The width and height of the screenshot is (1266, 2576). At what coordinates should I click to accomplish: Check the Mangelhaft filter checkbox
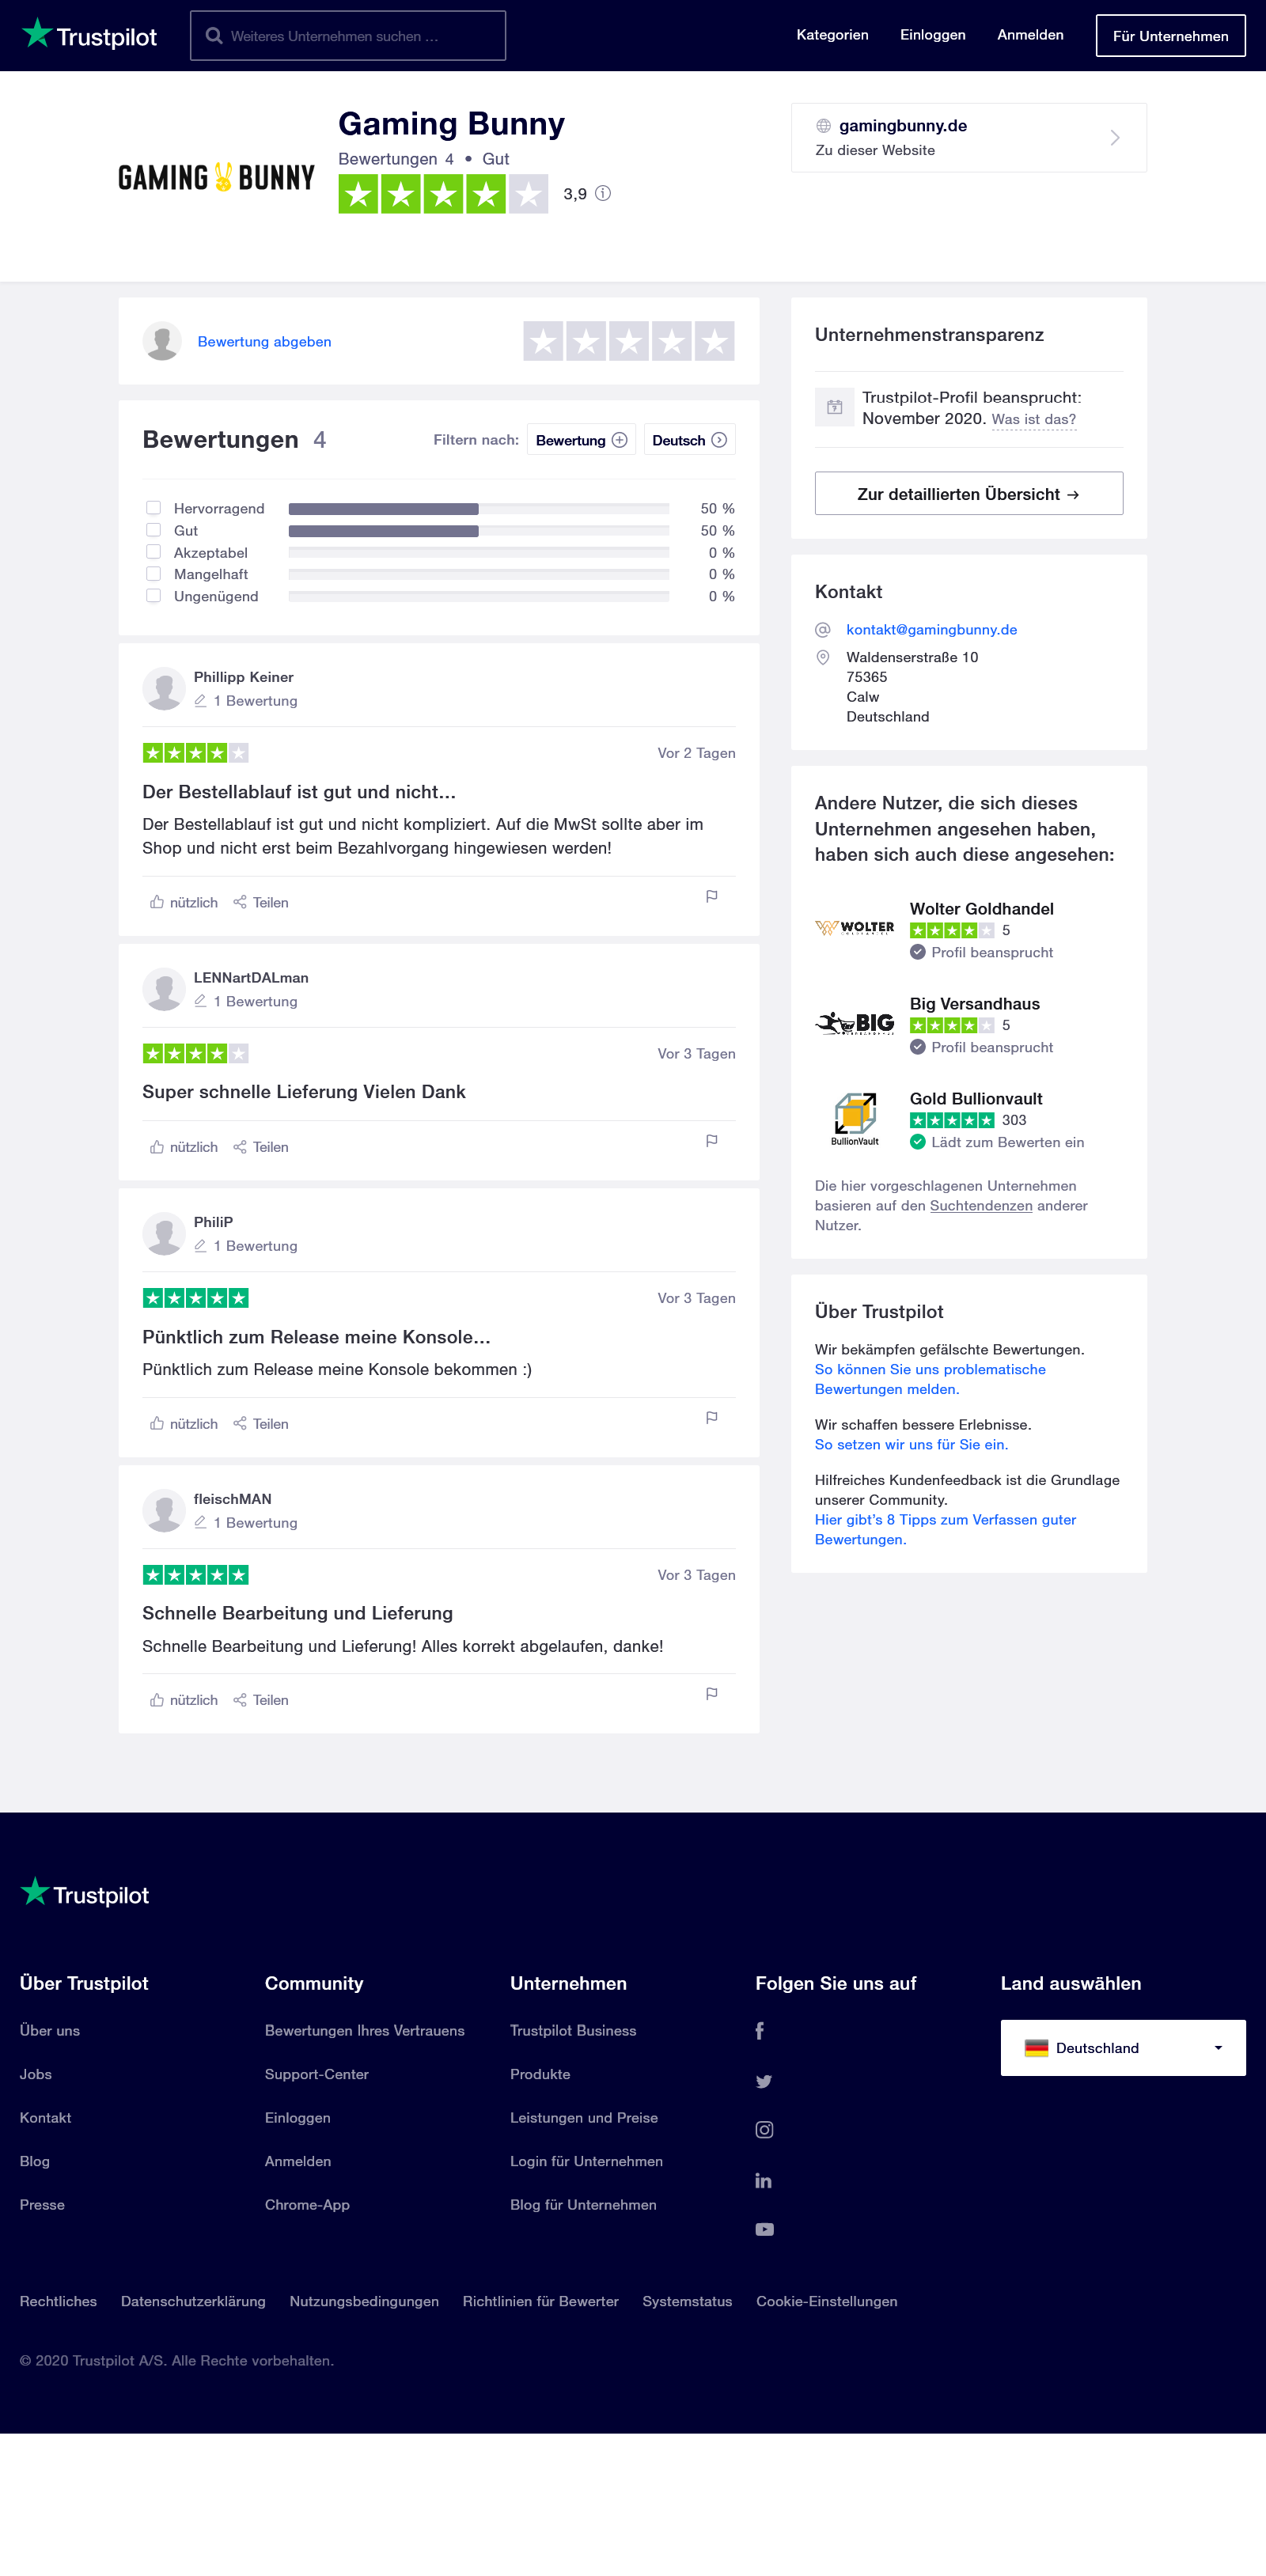pyautogui.click(x=153, y=574)
